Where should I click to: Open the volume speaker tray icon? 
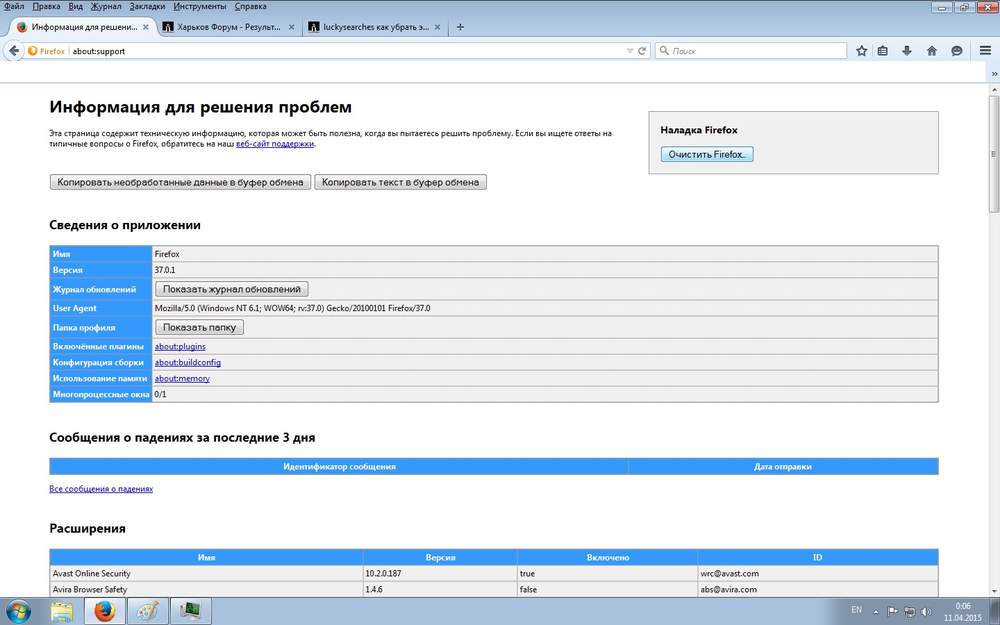[x=926, y=612]
